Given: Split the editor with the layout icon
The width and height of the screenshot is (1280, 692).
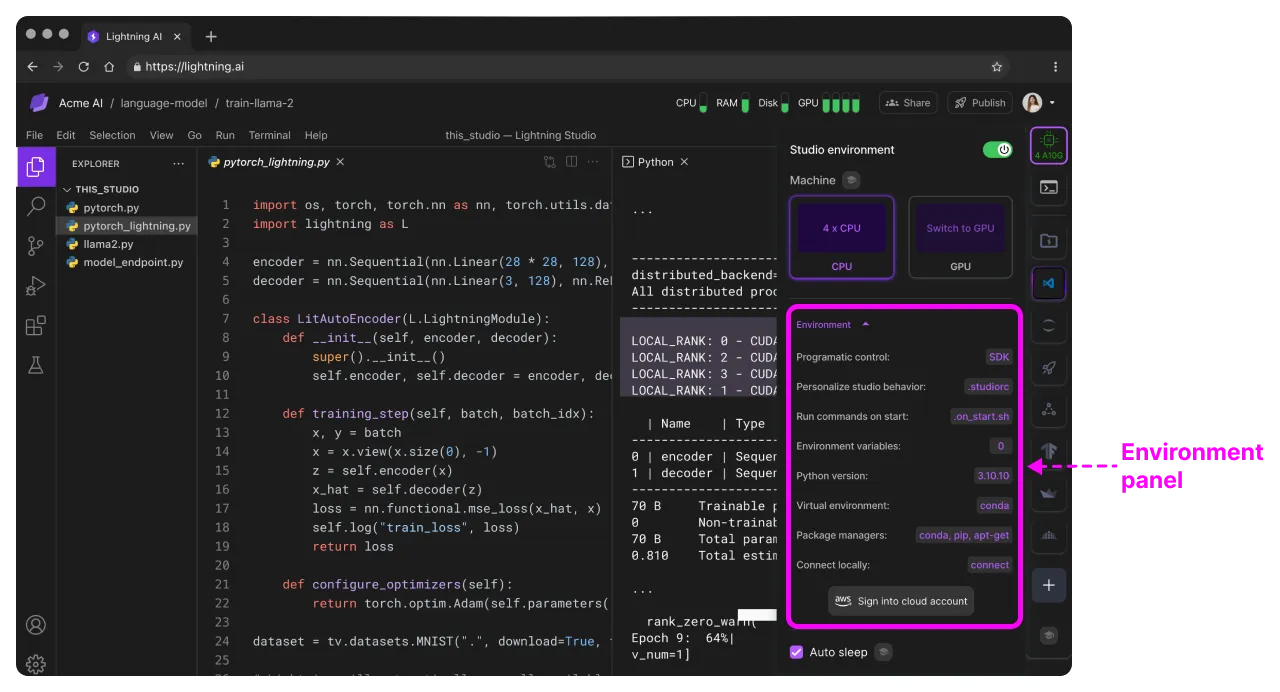Looking at the screenshot, I should coord(572,162).
